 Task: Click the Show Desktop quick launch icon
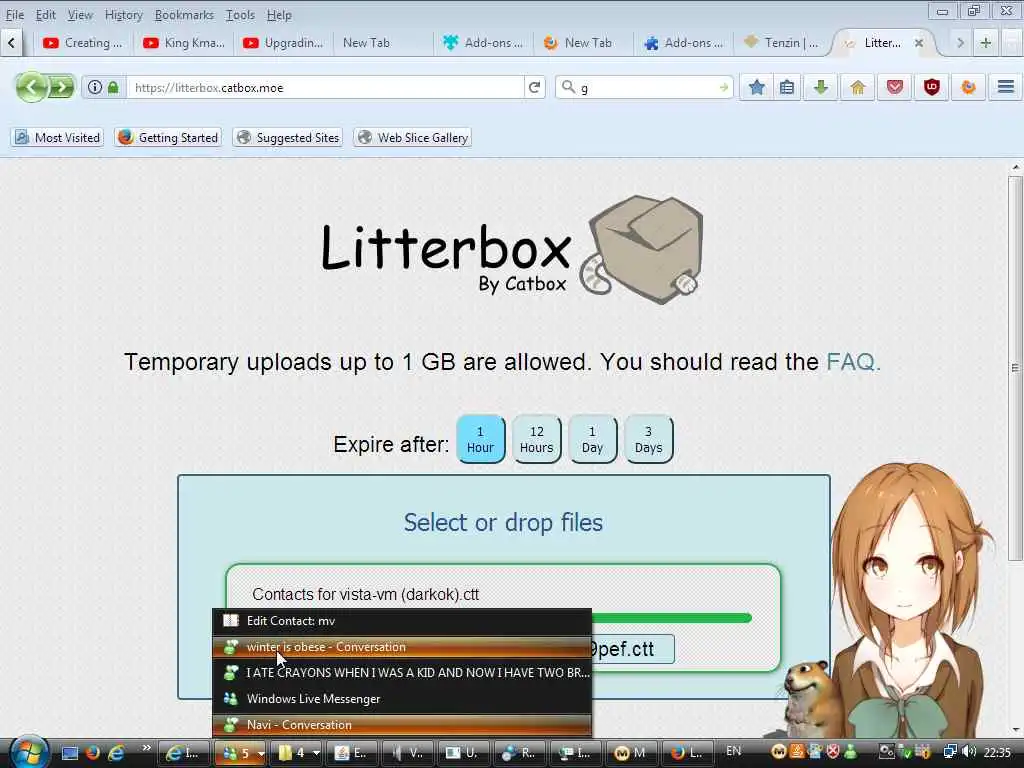(x=70, y=753)
